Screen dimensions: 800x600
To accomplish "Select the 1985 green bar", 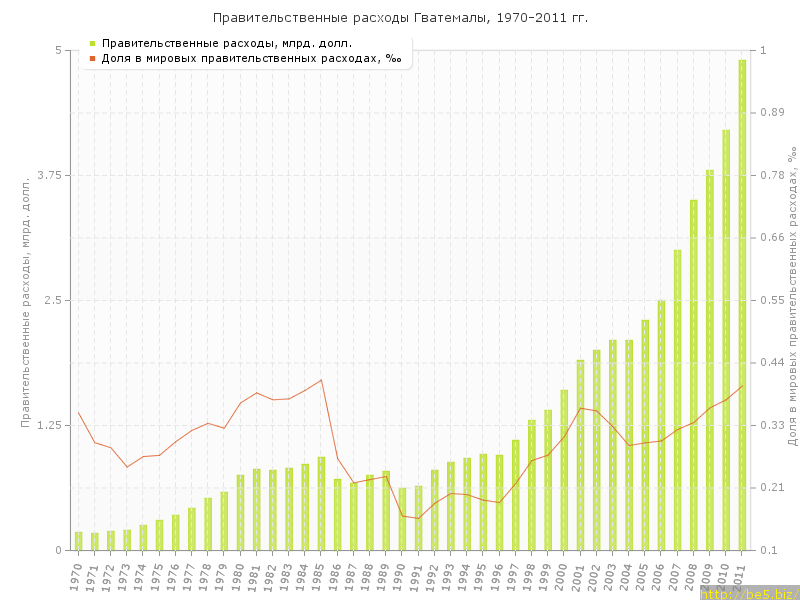I will click(321, 503).
